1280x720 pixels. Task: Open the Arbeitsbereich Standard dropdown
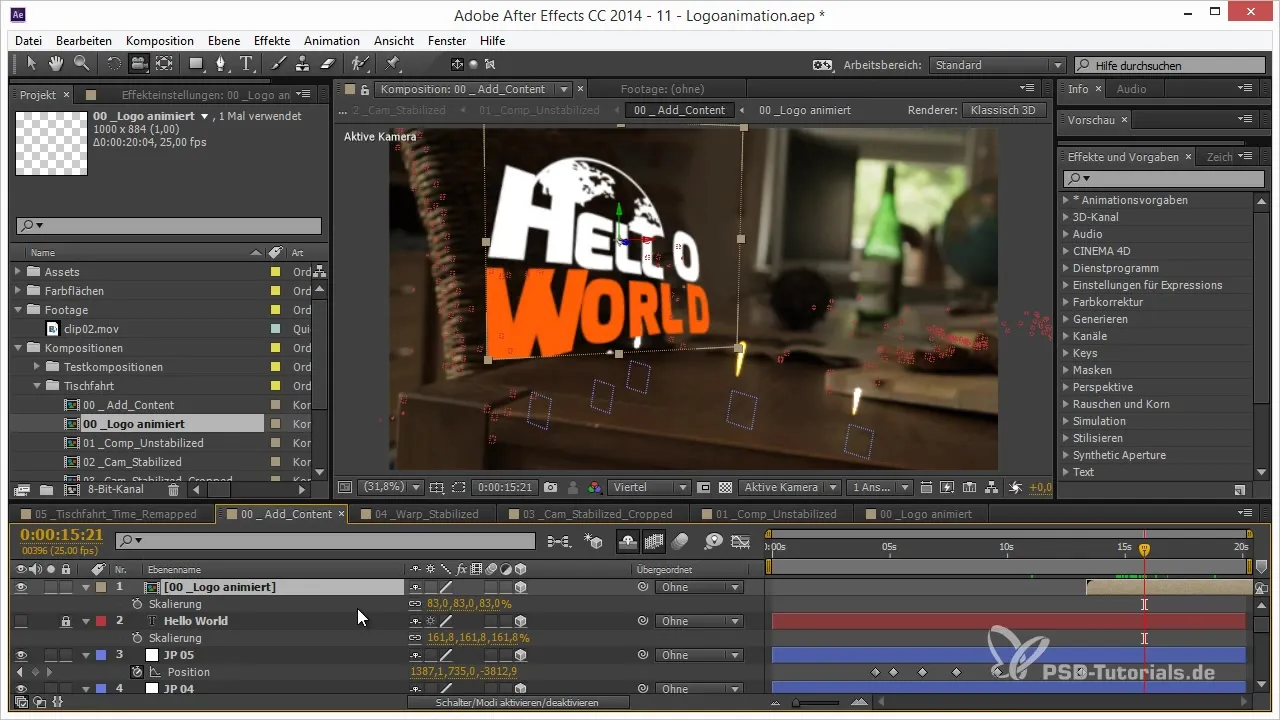tap(997, 65)
